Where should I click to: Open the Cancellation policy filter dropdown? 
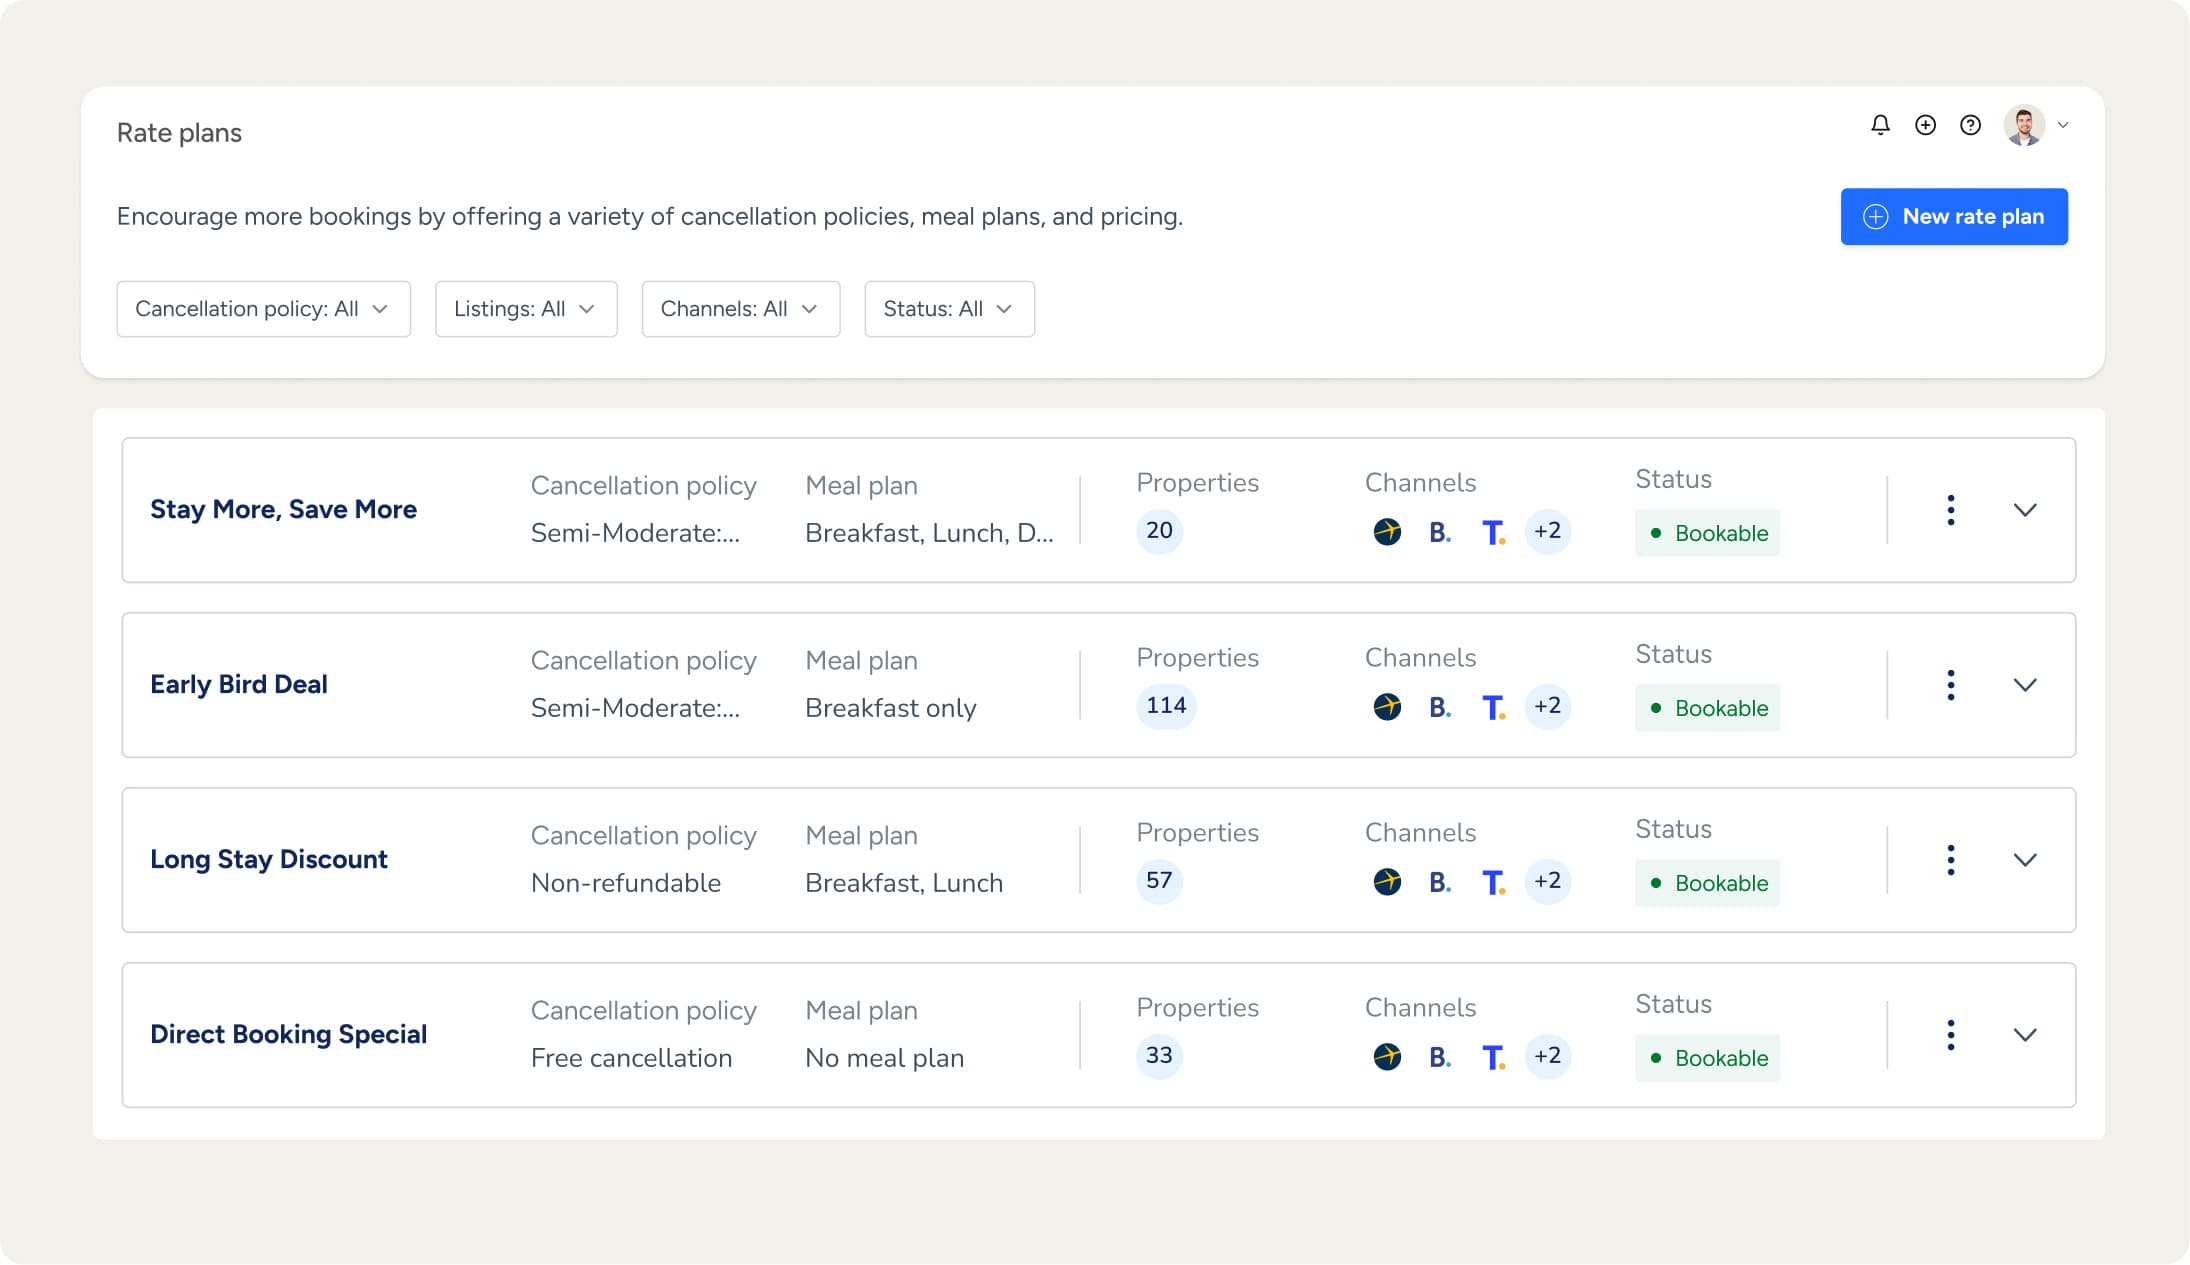263,309
